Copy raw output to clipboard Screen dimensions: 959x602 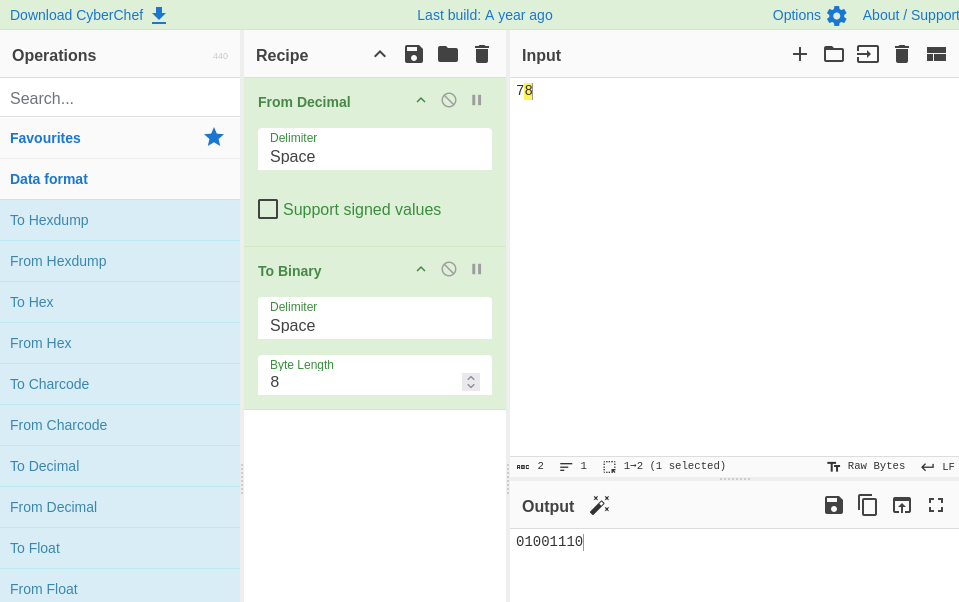click(867, 505)
